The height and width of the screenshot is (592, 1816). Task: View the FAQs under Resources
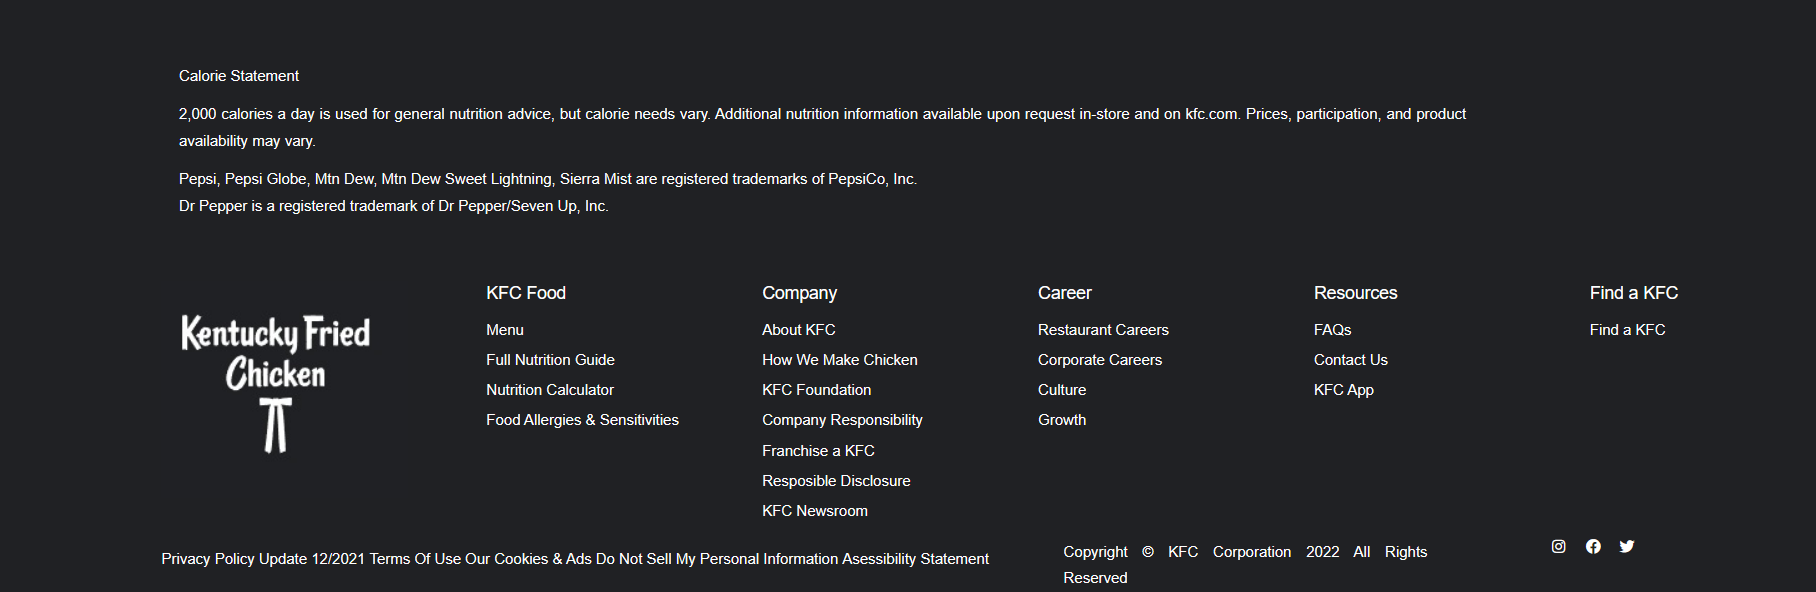1331,329
